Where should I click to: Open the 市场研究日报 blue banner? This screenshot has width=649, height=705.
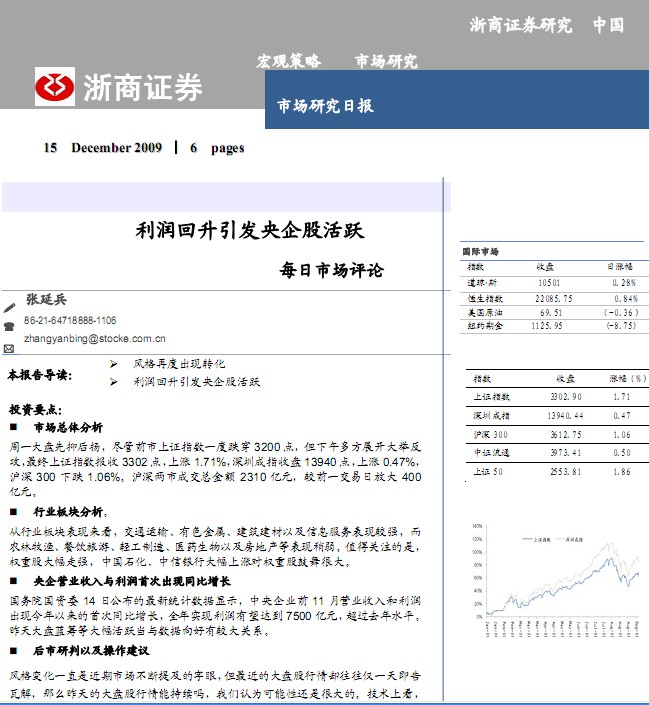tap(324, 106)
